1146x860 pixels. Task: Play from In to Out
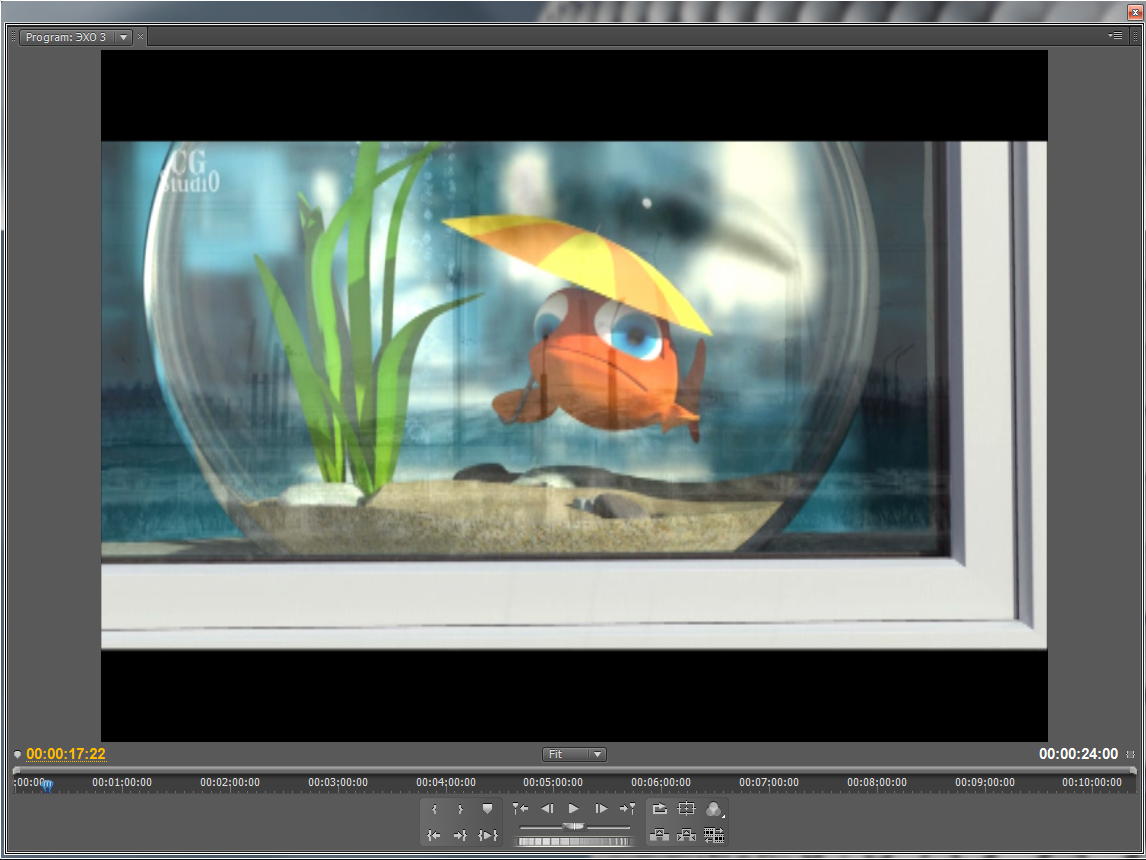[487, 835]
